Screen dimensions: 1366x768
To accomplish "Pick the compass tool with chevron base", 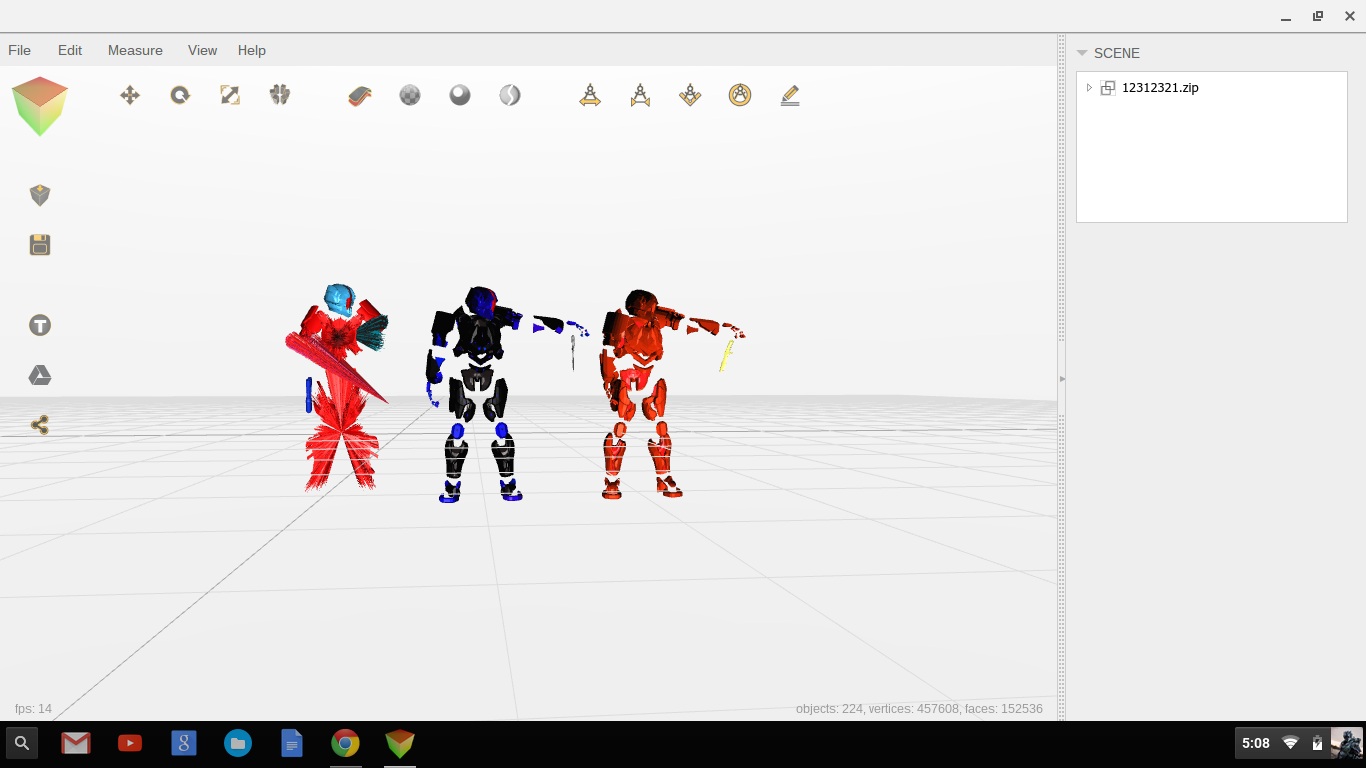I will 690,95.
